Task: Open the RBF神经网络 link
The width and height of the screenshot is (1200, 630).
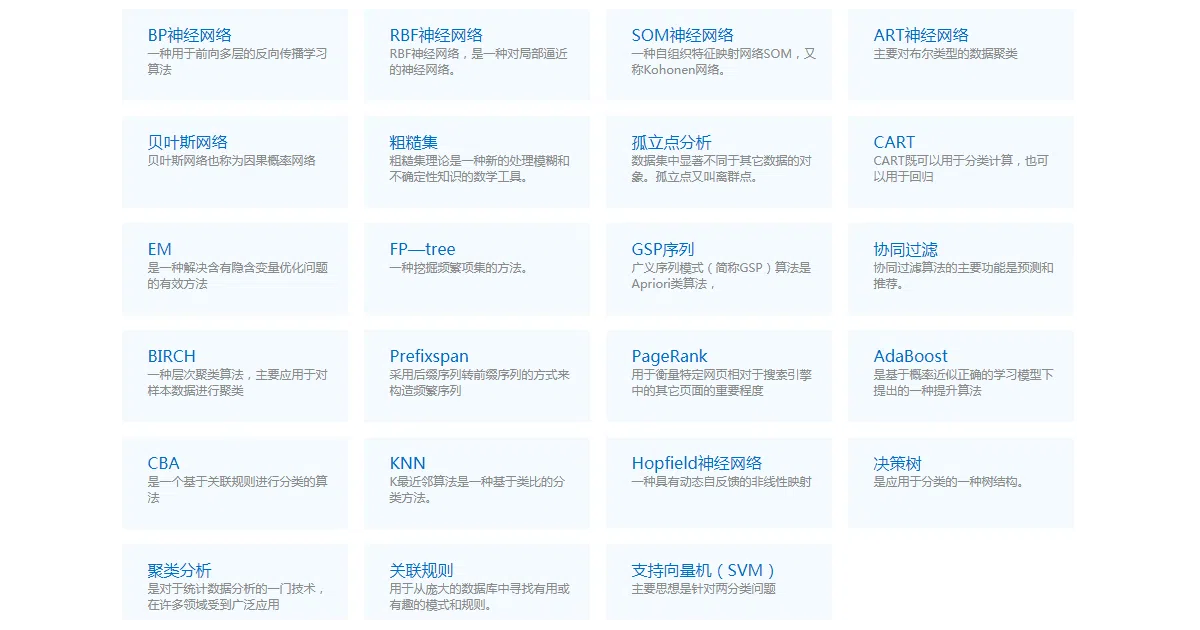Action: [436, 35]
